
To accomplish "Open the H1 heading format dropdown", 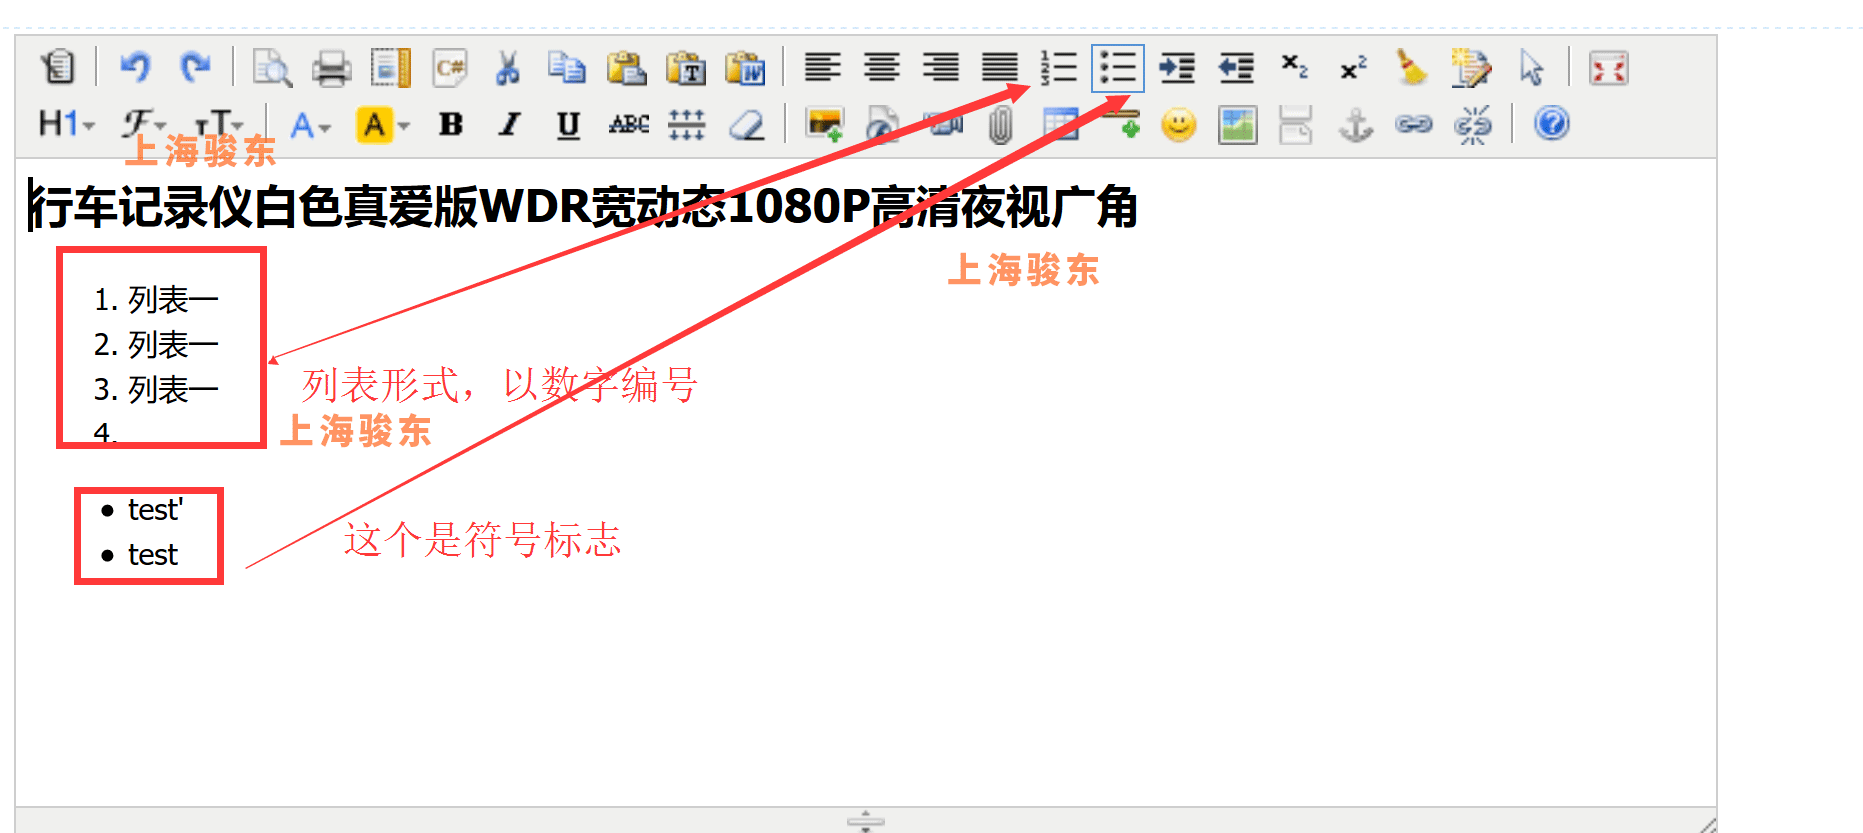I will tap(66, 124).
